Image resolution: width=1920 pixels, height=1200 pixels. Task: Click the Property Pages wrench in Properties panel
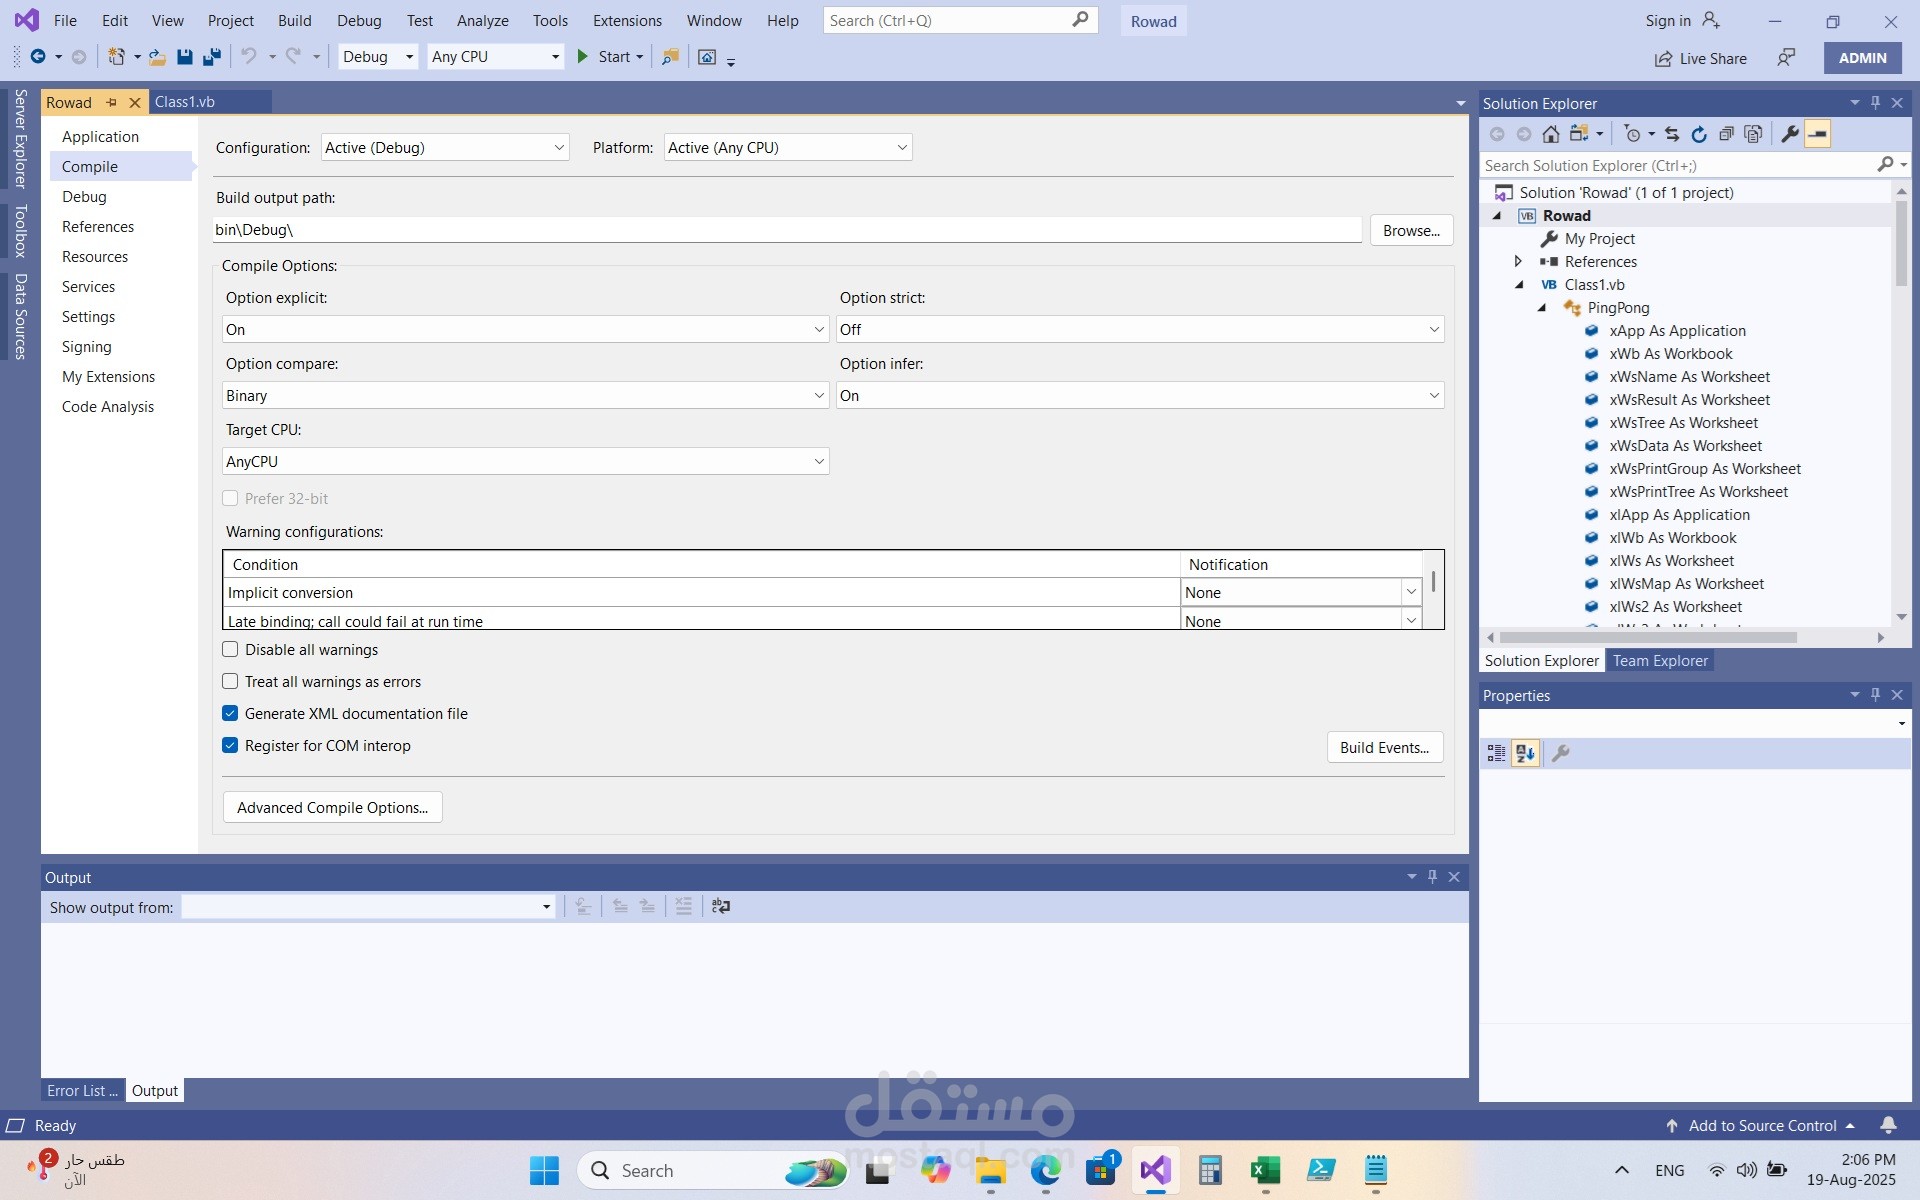pos(1560,753)
